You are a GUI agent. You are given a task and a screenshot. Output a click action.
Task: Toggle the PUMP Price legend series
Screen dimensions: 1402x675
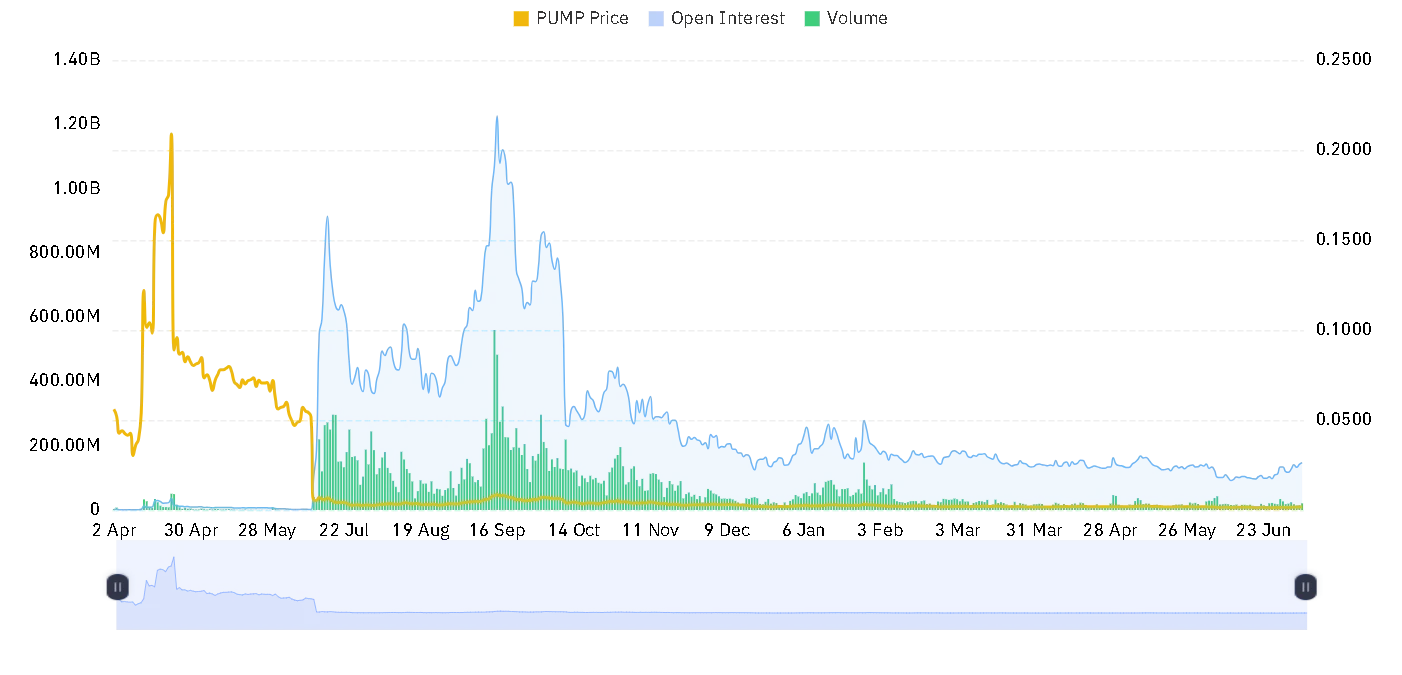pyautogui.click(x=571, y=18)
